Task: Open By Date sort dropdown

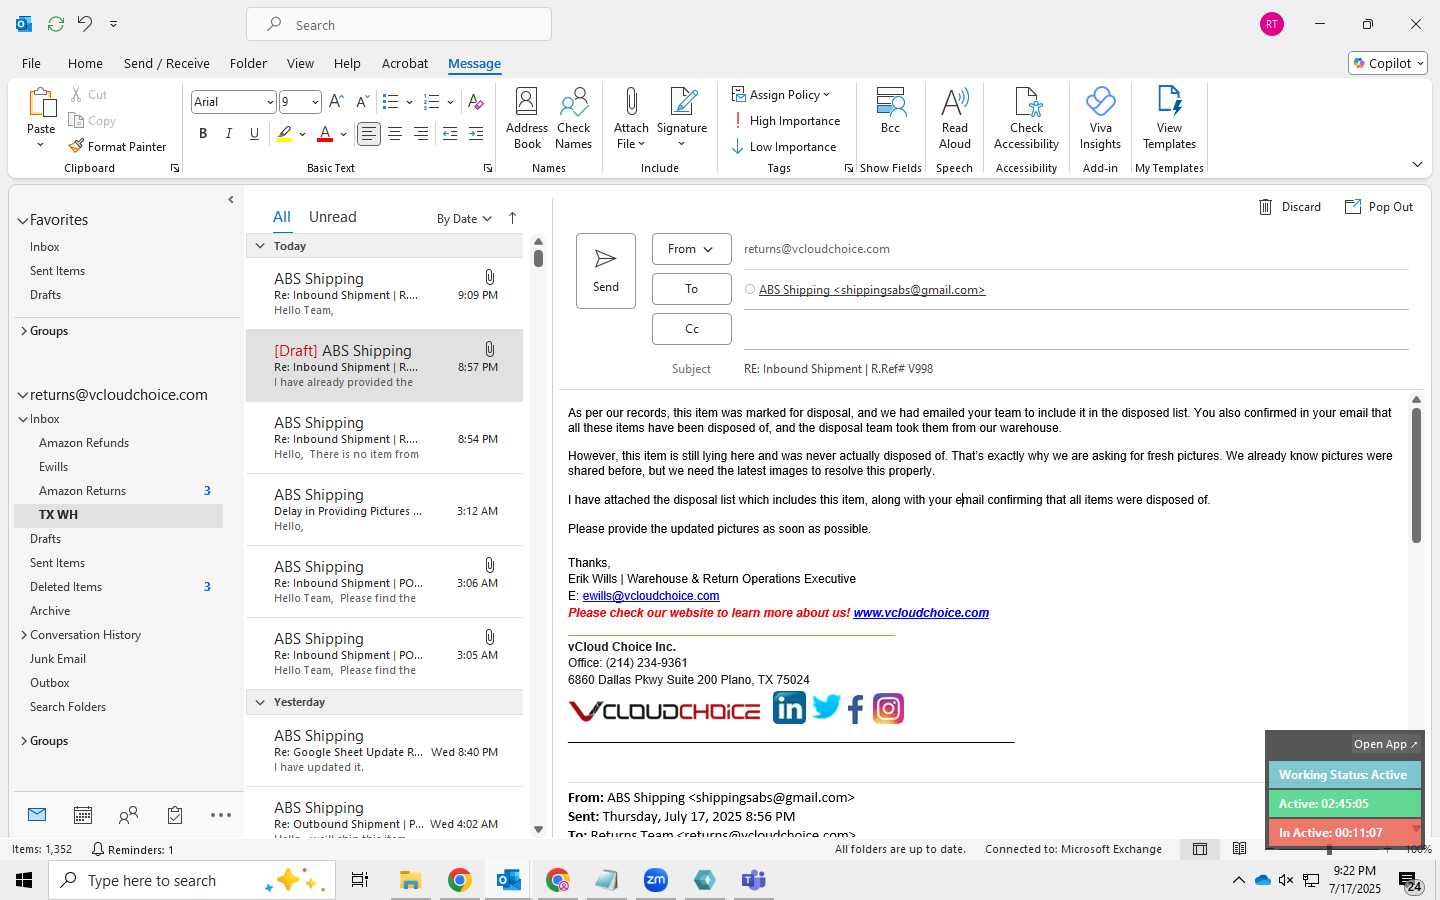Action: click(x=464, y=219)
